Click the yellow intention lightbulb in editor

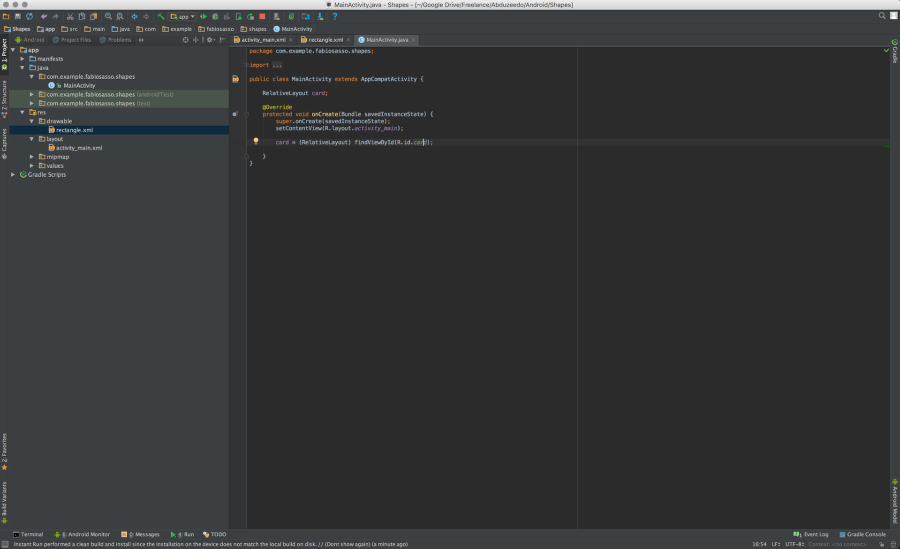[256, 141]
